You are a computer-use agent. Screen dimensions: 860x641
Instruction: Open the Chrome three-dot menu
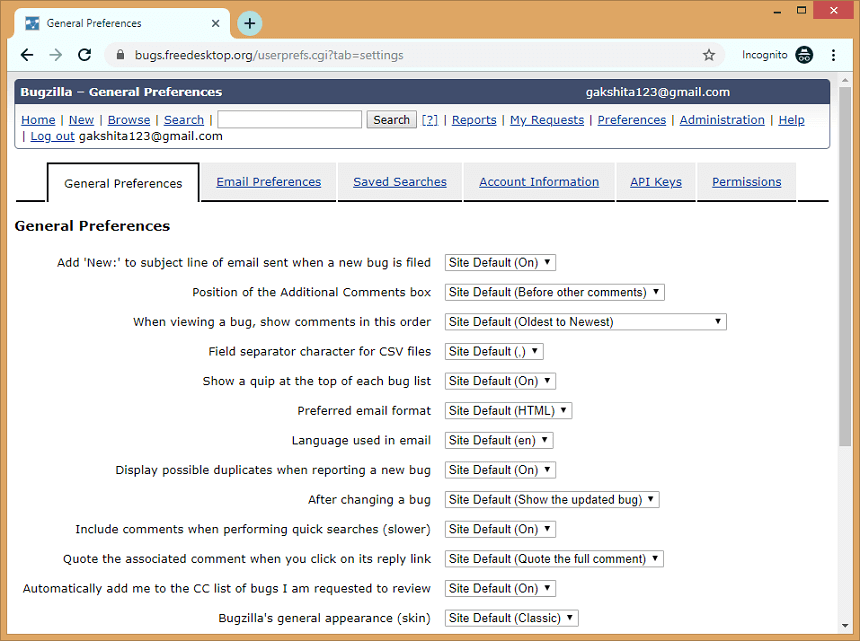pos(833,55)
